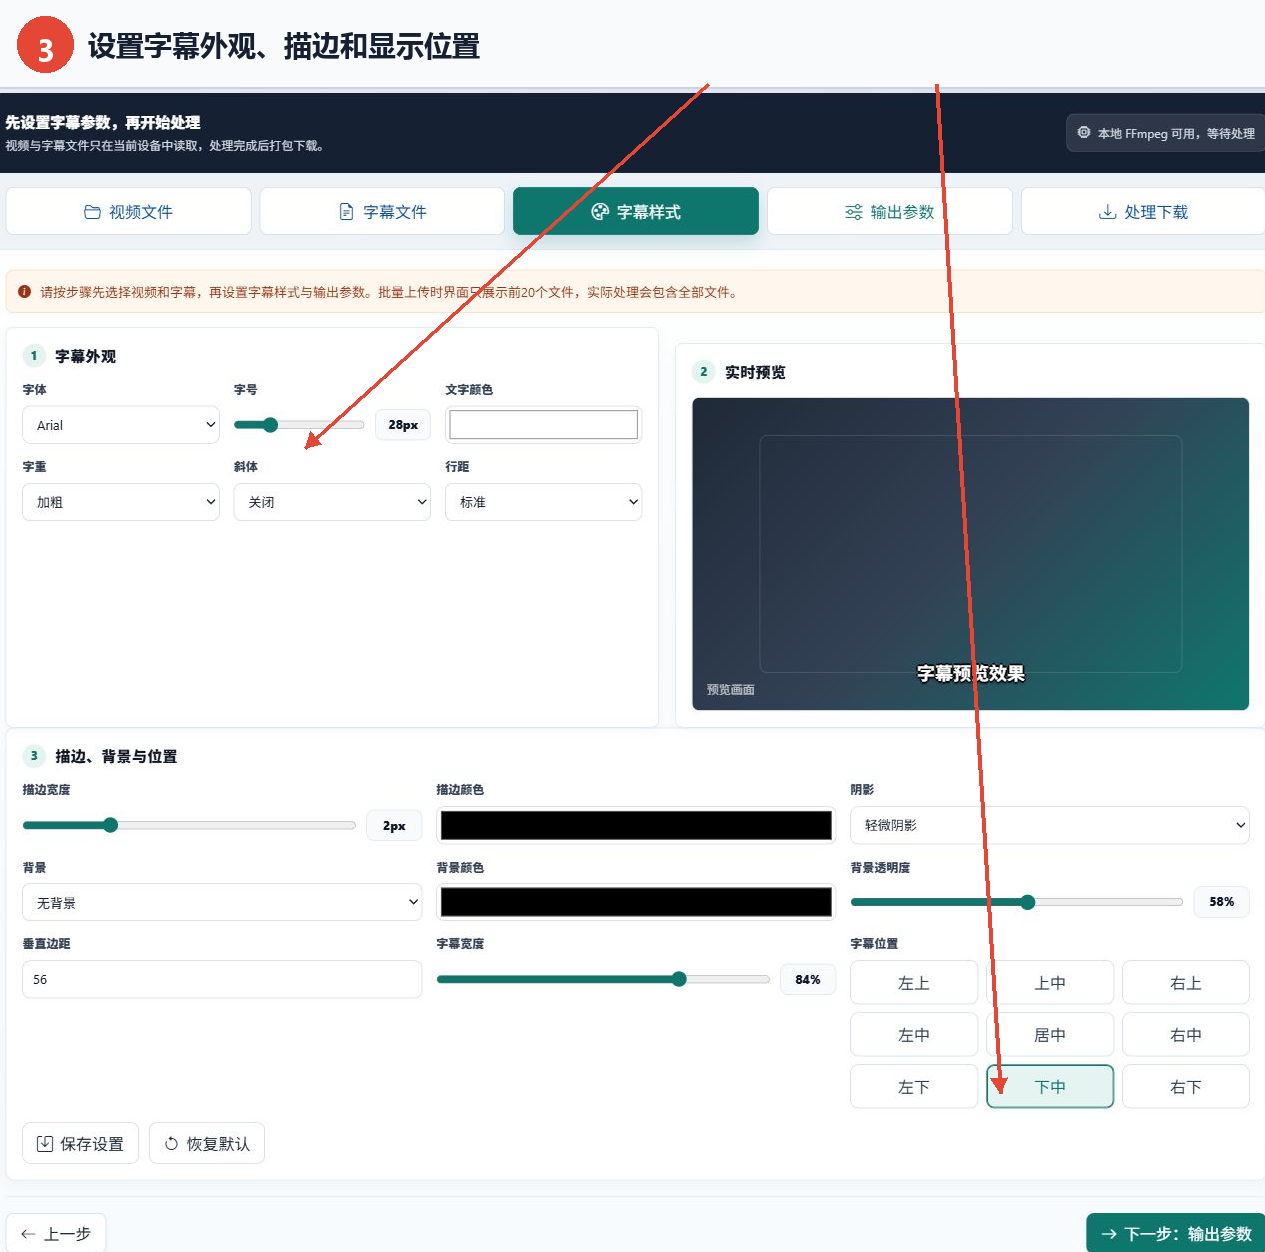Click the 58% opacity value

point(1221,901)
